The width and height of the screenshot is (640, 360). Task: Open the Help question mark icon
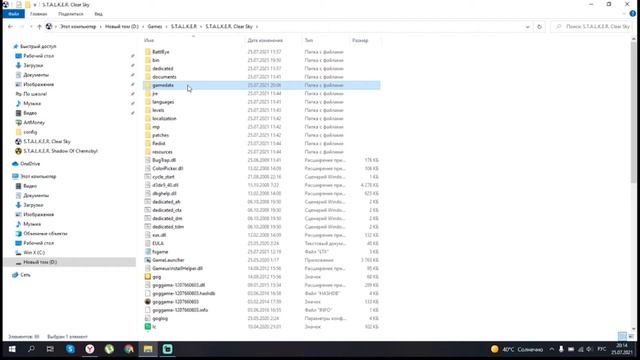[x=632, y=14]
